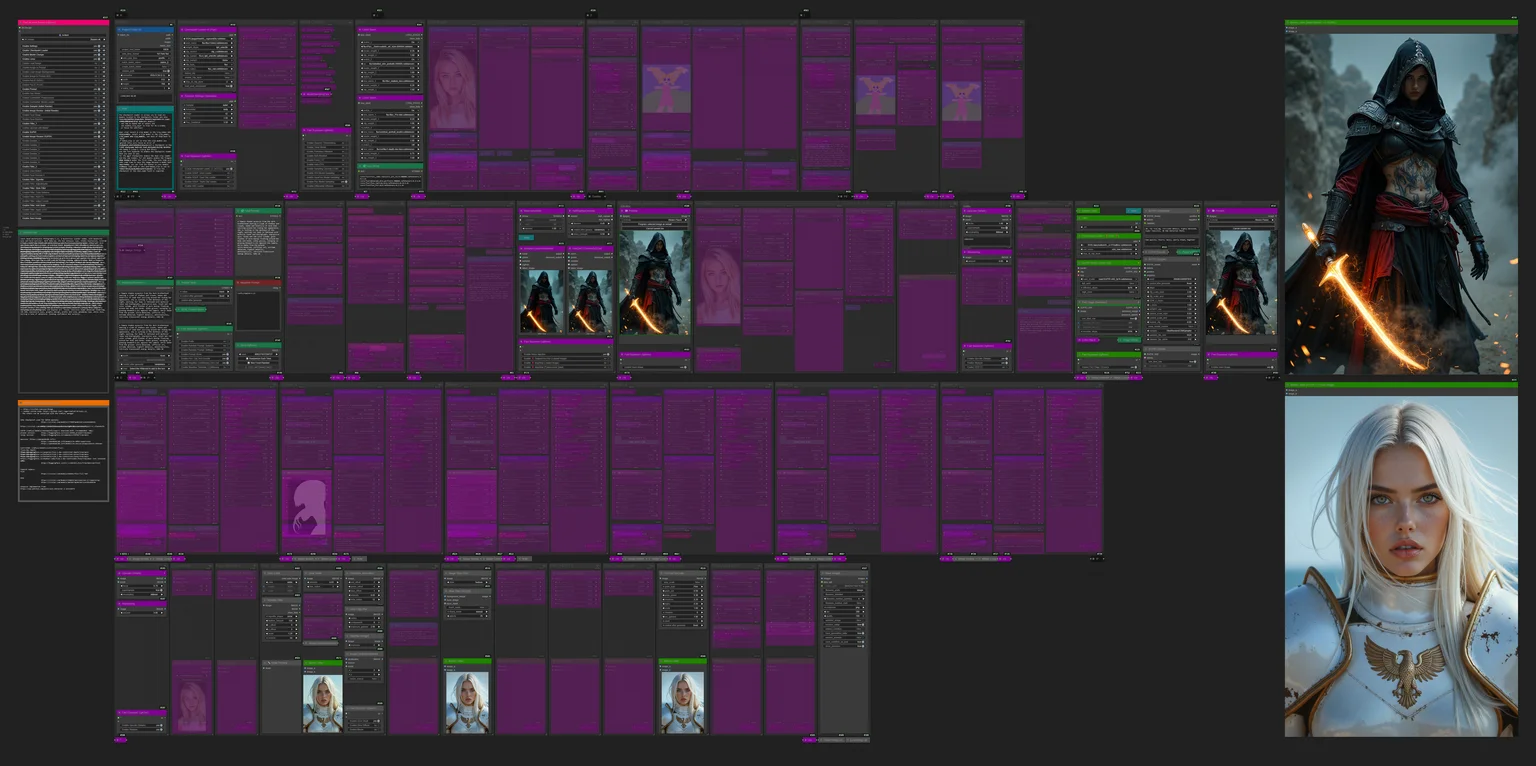Image resolution: width=1536 pixels, height=766 pixels.
Task: Open the large hooded warrior output image
Action: 1401,204
